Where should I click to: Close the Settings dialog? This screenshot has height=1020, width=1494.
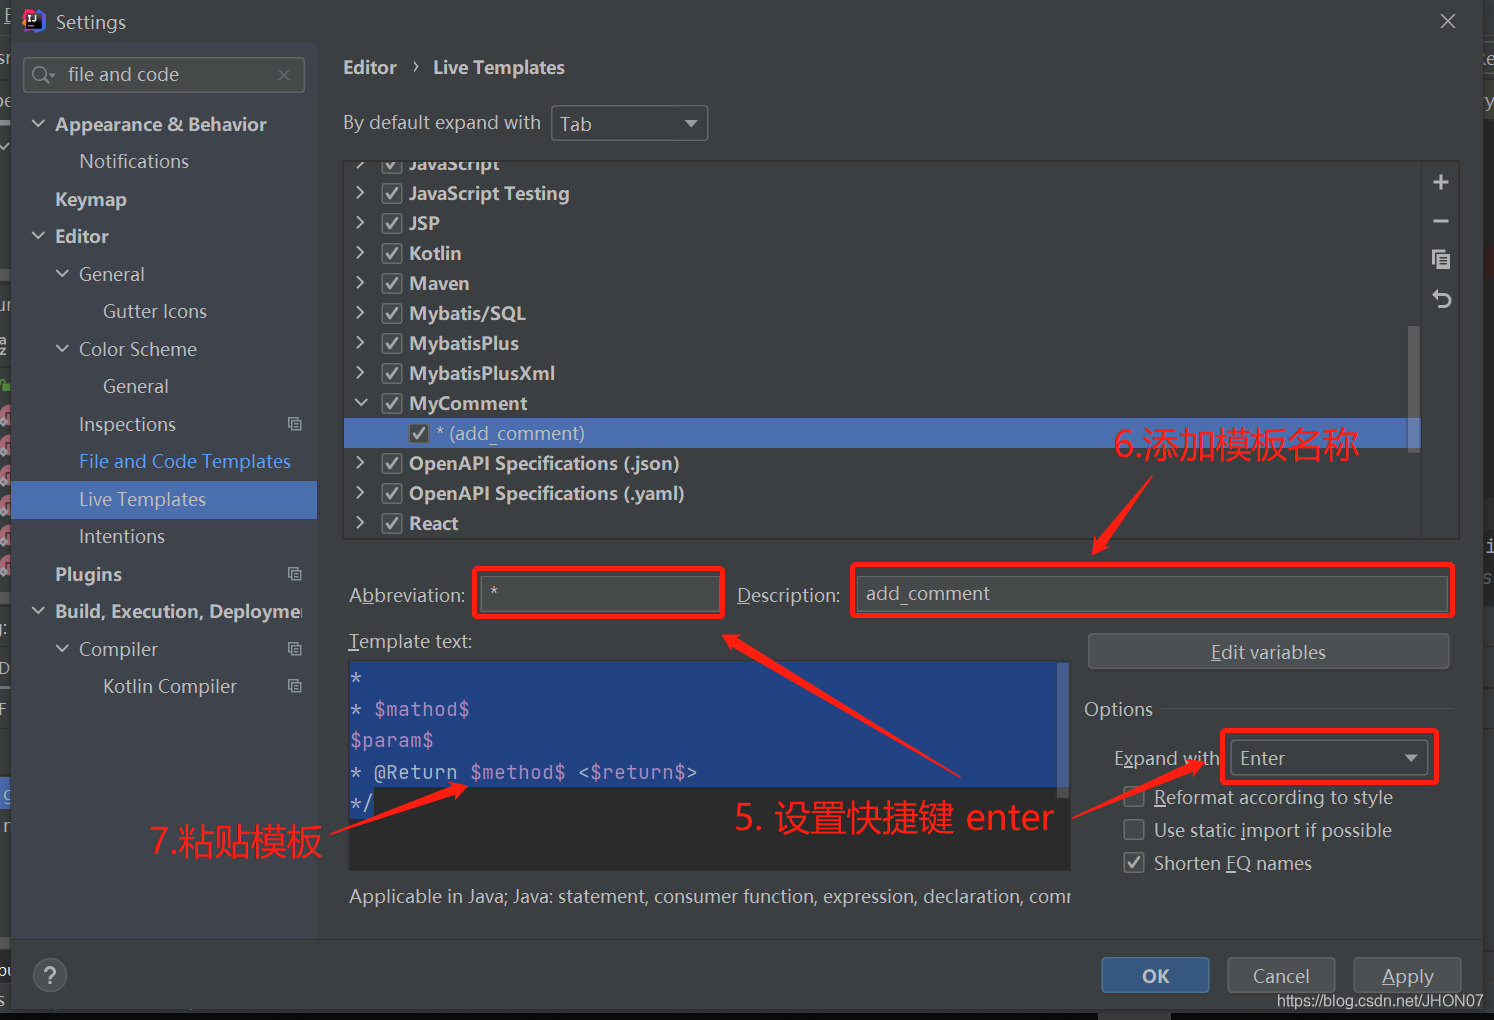tap(1448, 21)
